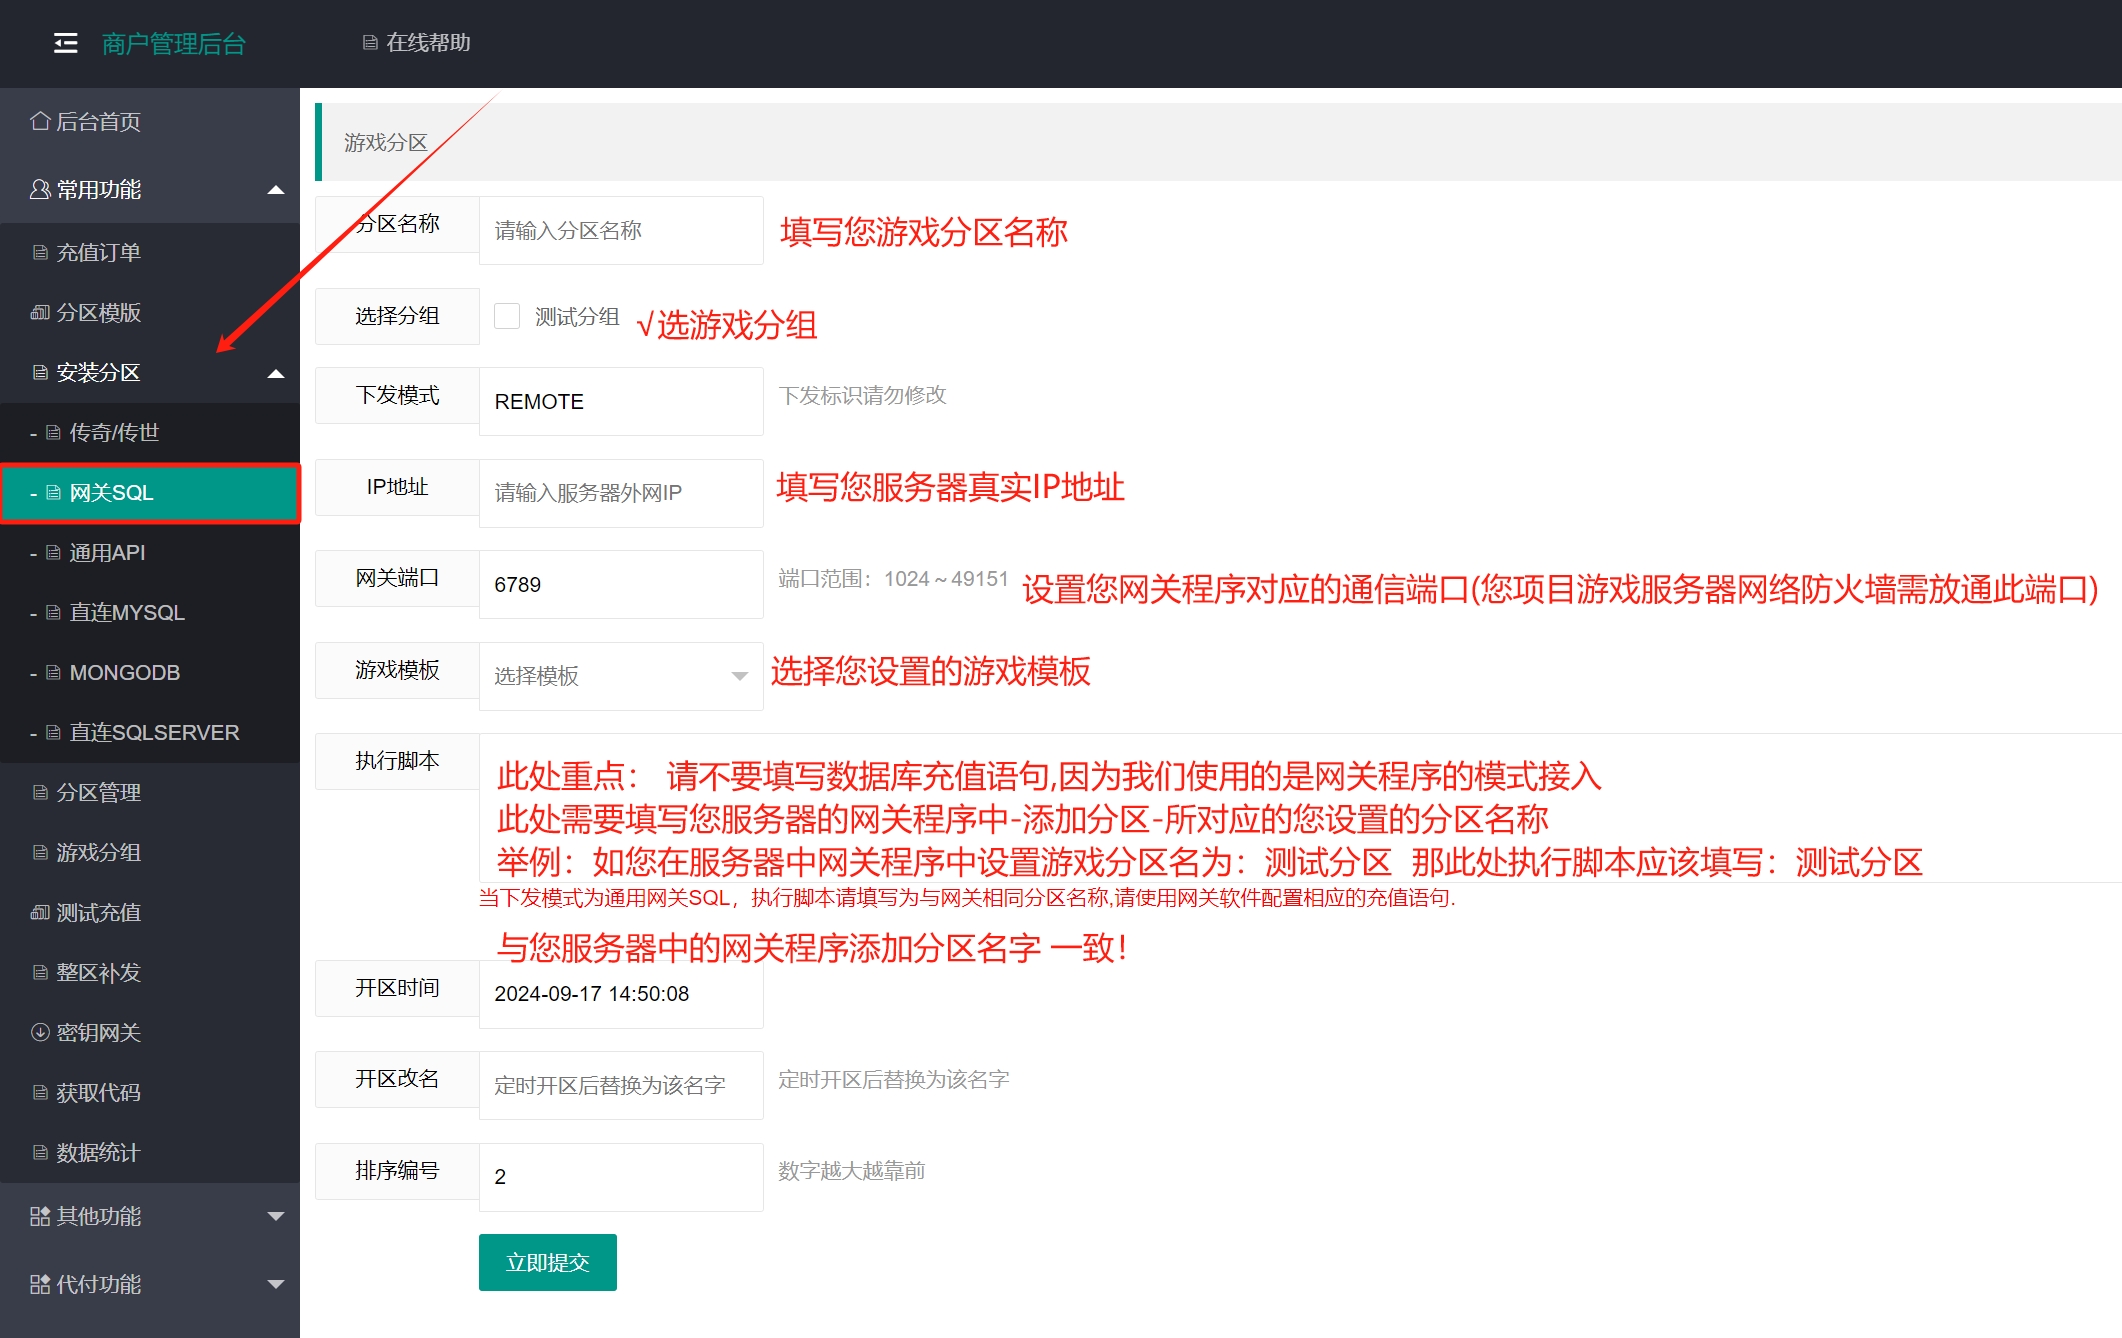This screenshot has width=2122, height=1338.
Task: Click the icon beside MONGODB
Action: click(54, 672)
